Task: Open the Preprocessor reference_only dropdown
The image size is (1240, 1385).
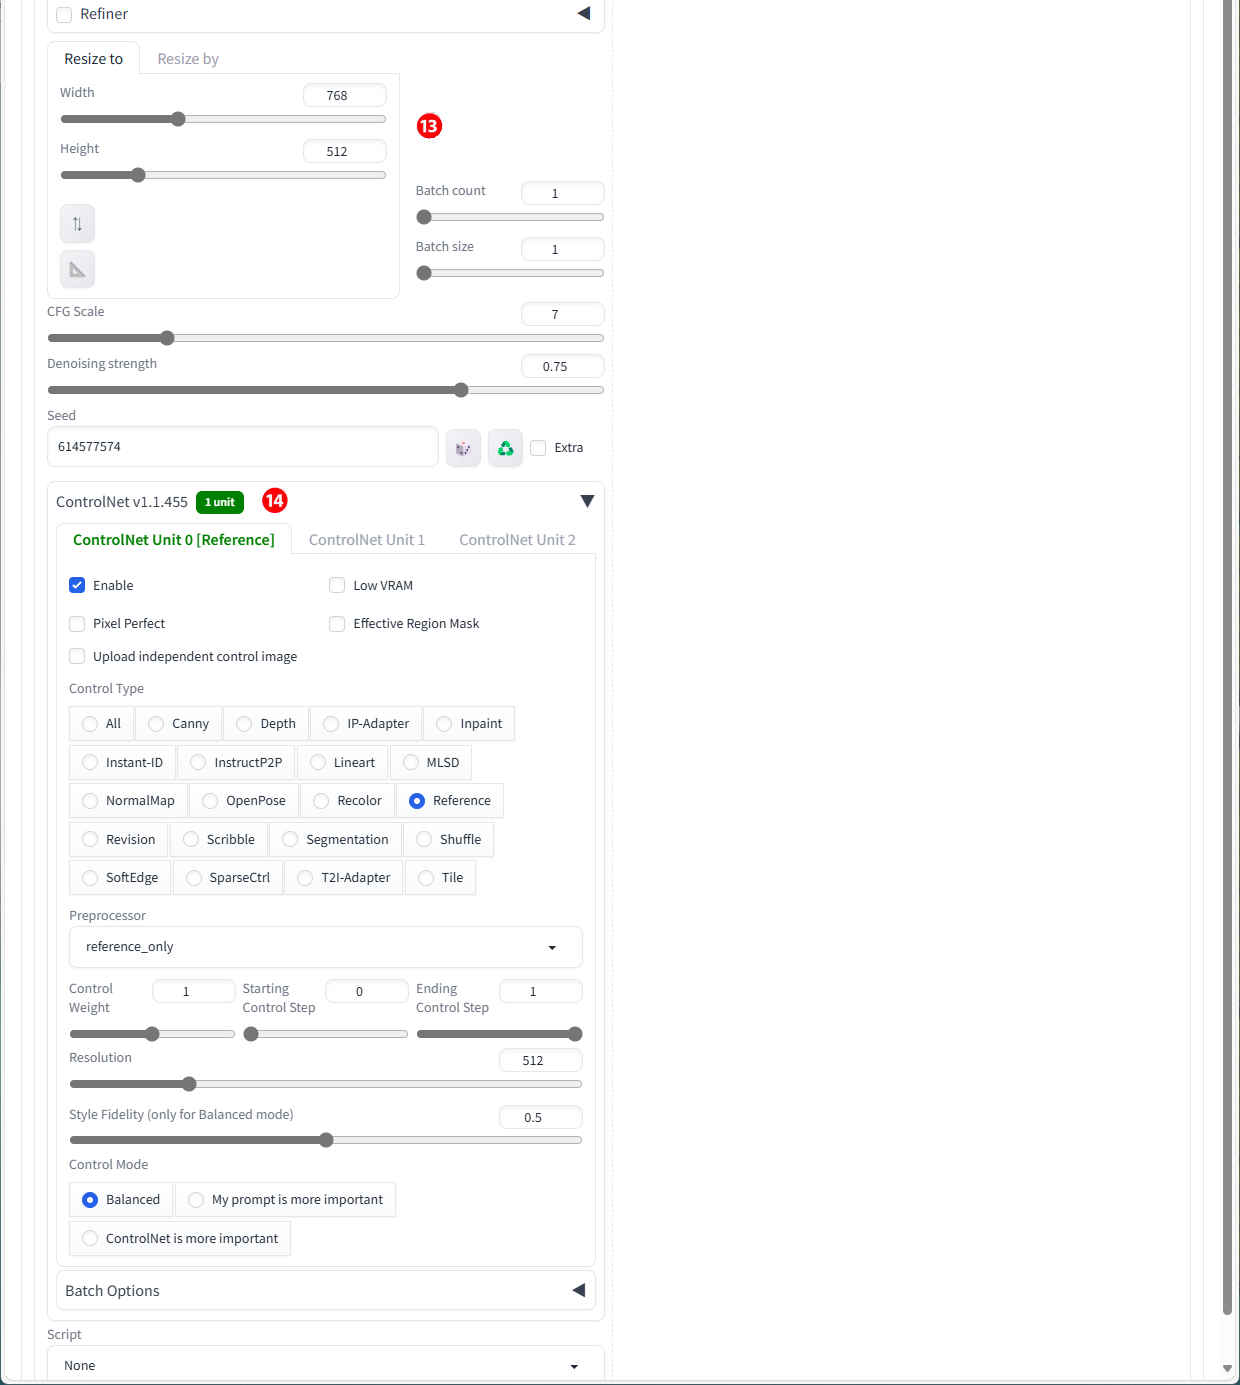Action: click(x=325, y=947)
